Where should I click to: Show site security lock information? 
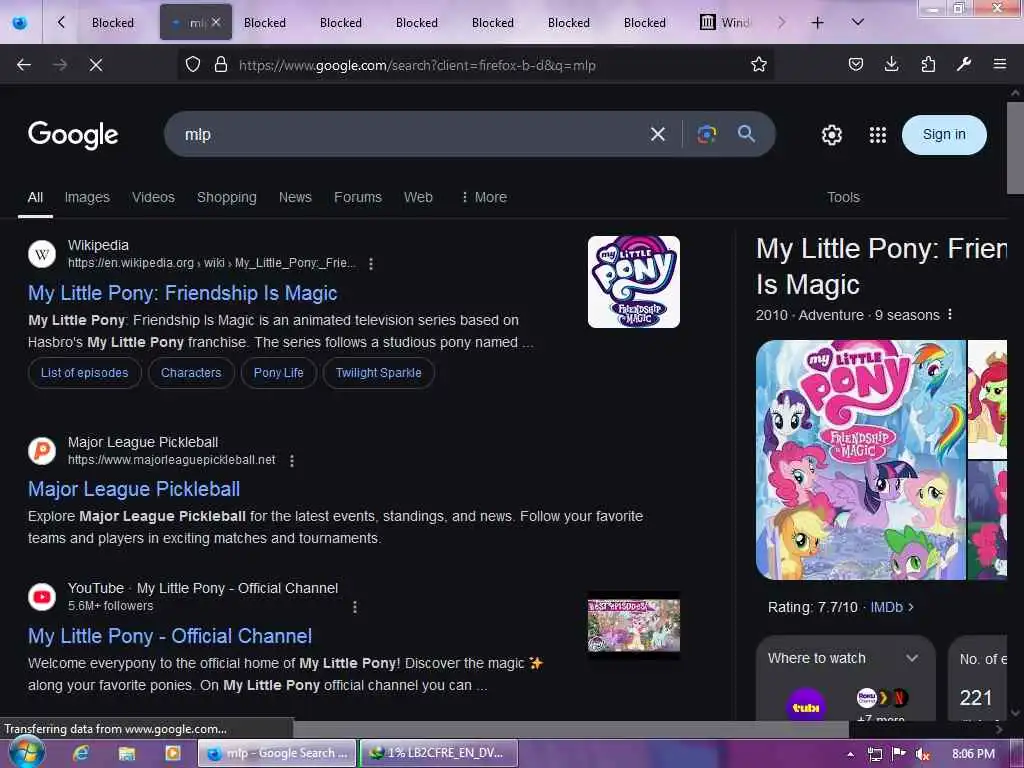(x=221, y=65)
